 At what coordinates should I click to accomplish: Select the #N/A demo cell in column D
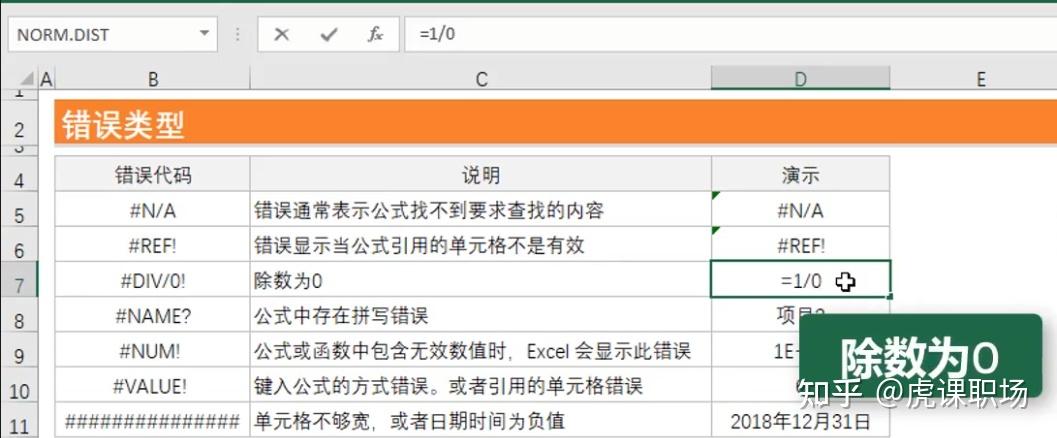(800, 210)
